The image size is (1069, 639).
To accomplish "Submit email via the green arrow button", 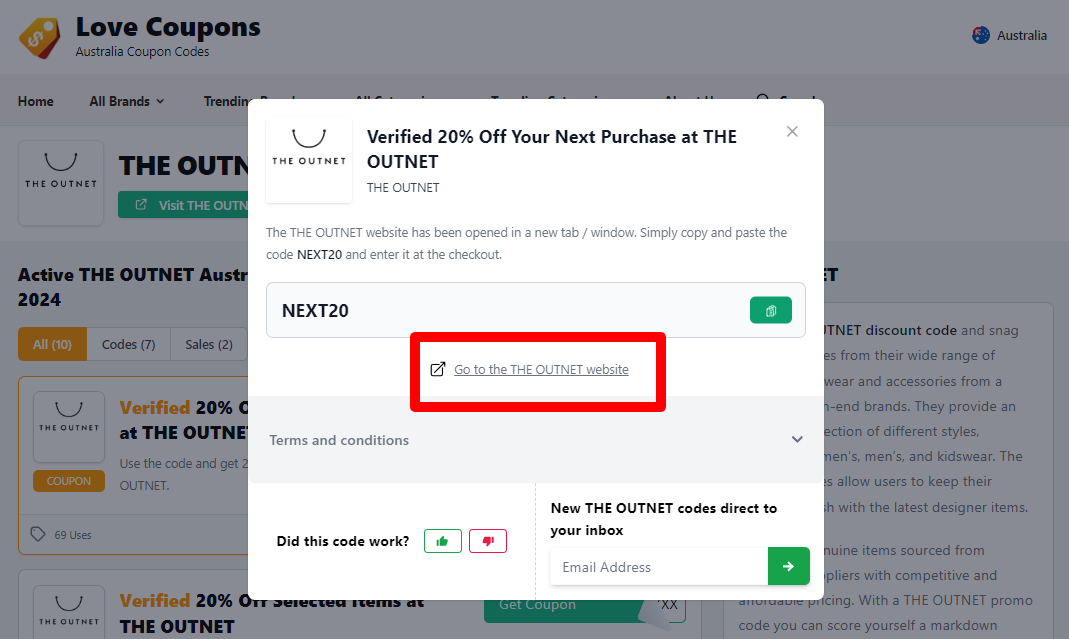I will (x=789, y=566).
